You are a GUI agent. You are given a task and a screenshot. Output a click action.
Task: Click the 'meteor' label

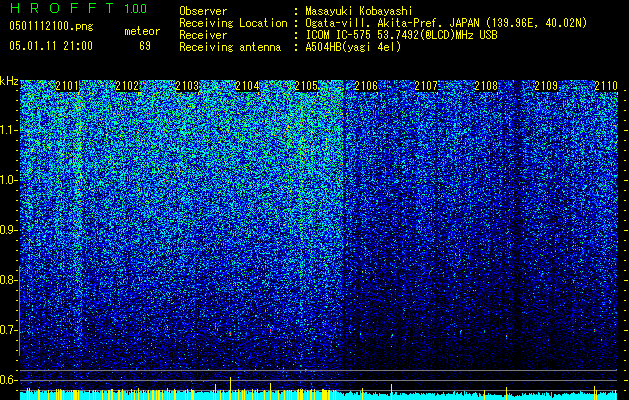click(x=142, y=31)
